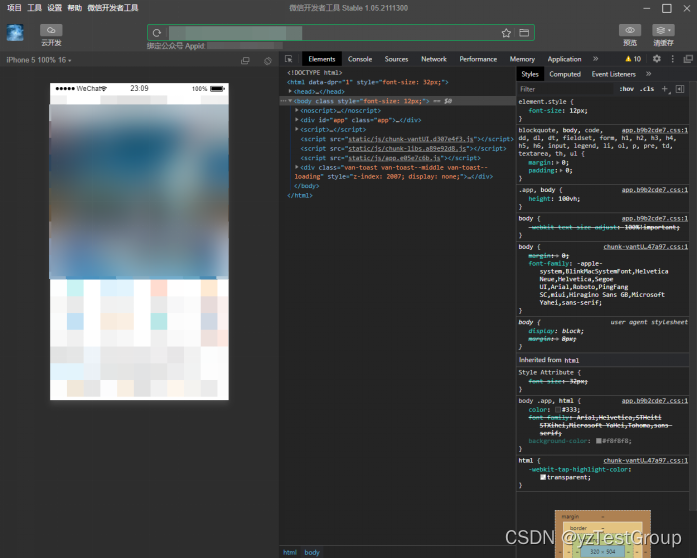Expand margin shorthand in blockquote rule
This screenshot has height=558, width=698.
[558, 163]
